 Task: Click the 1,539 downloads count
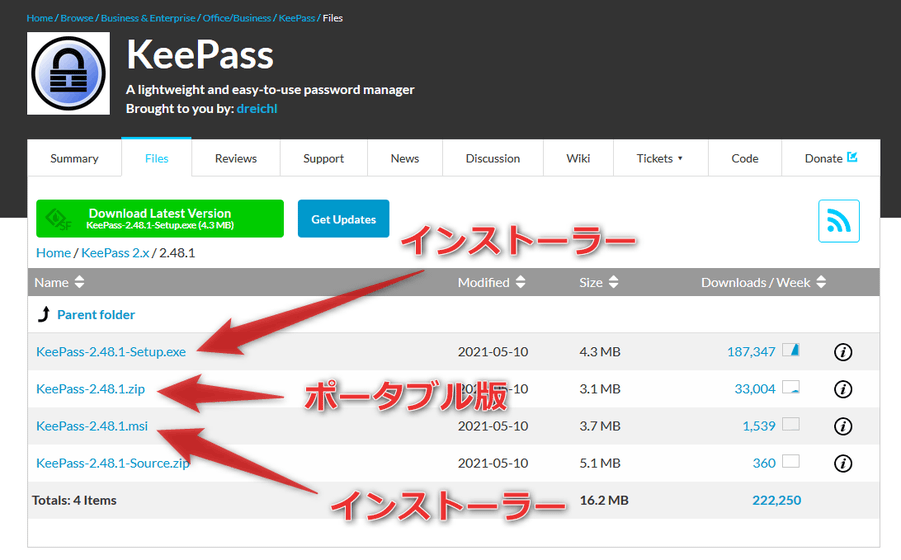coord(759,426)
